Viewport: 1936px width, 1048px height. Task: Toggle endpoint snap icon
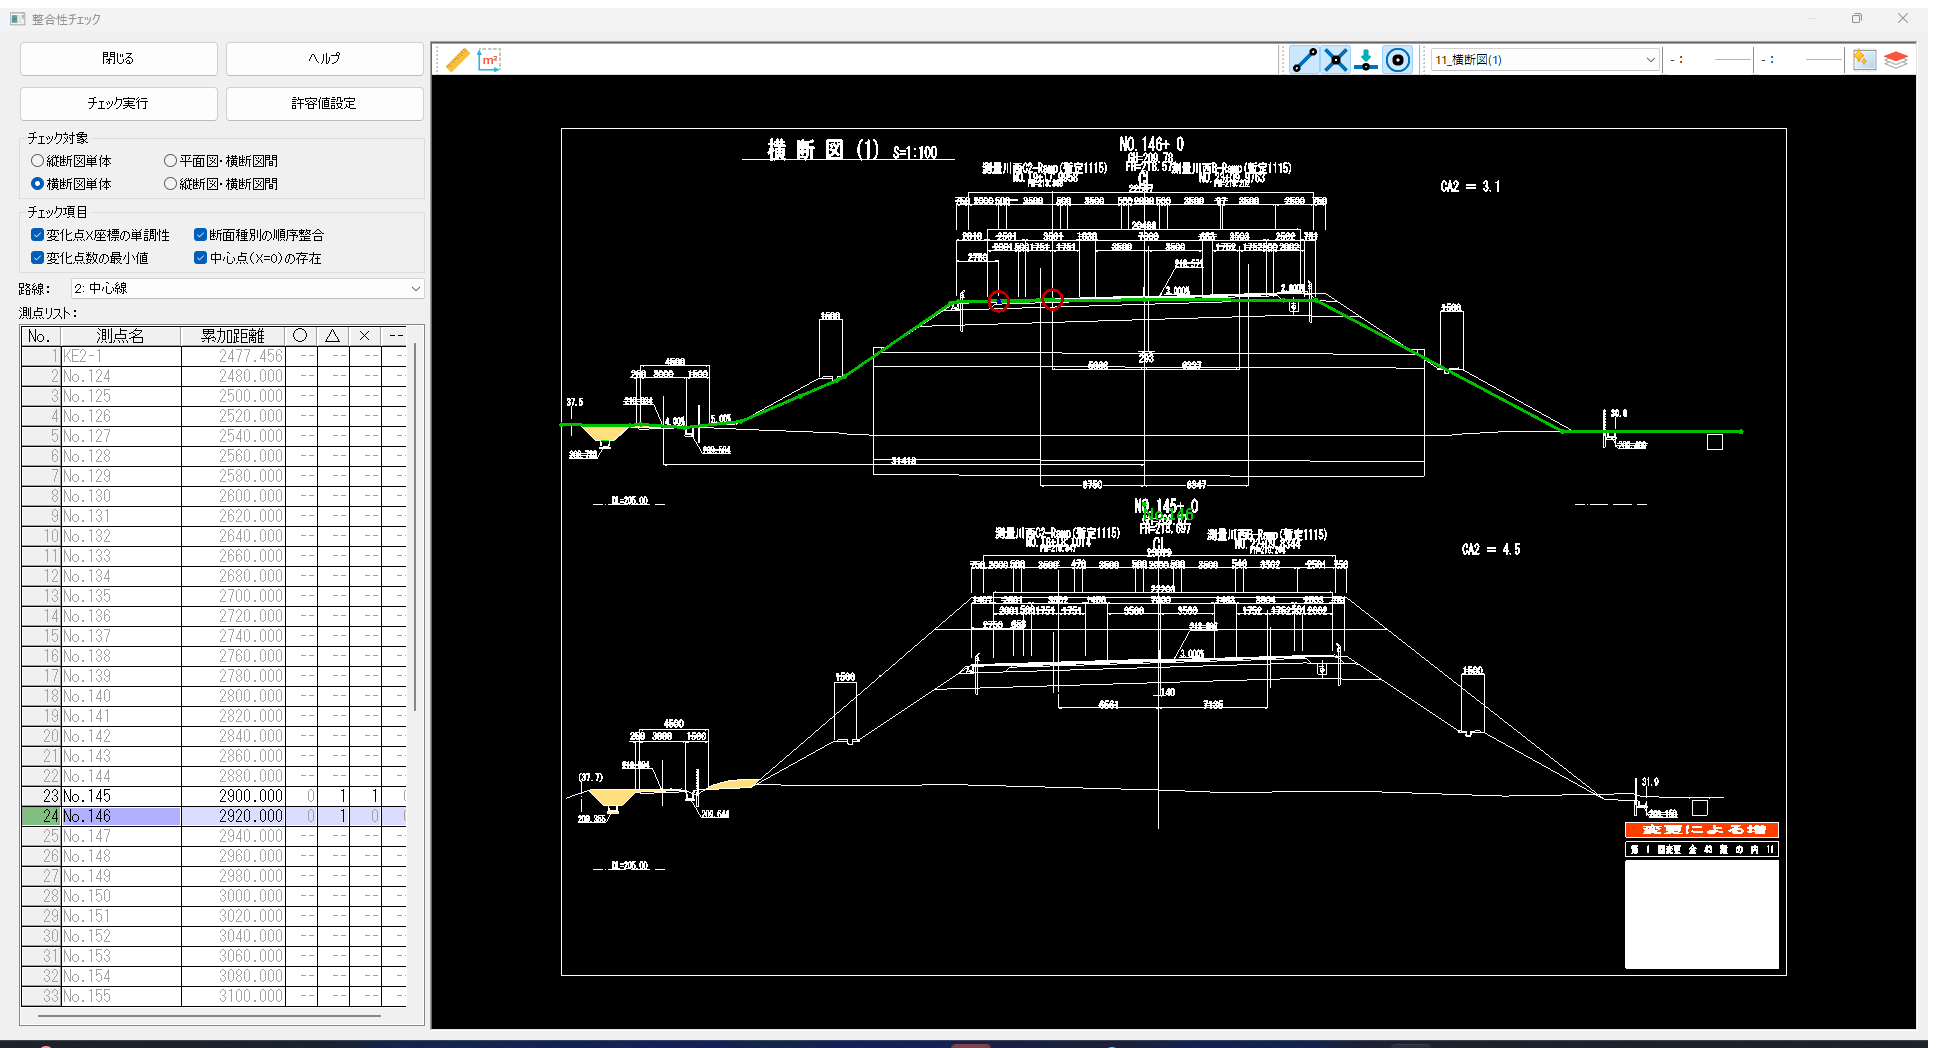[1304, 60]
